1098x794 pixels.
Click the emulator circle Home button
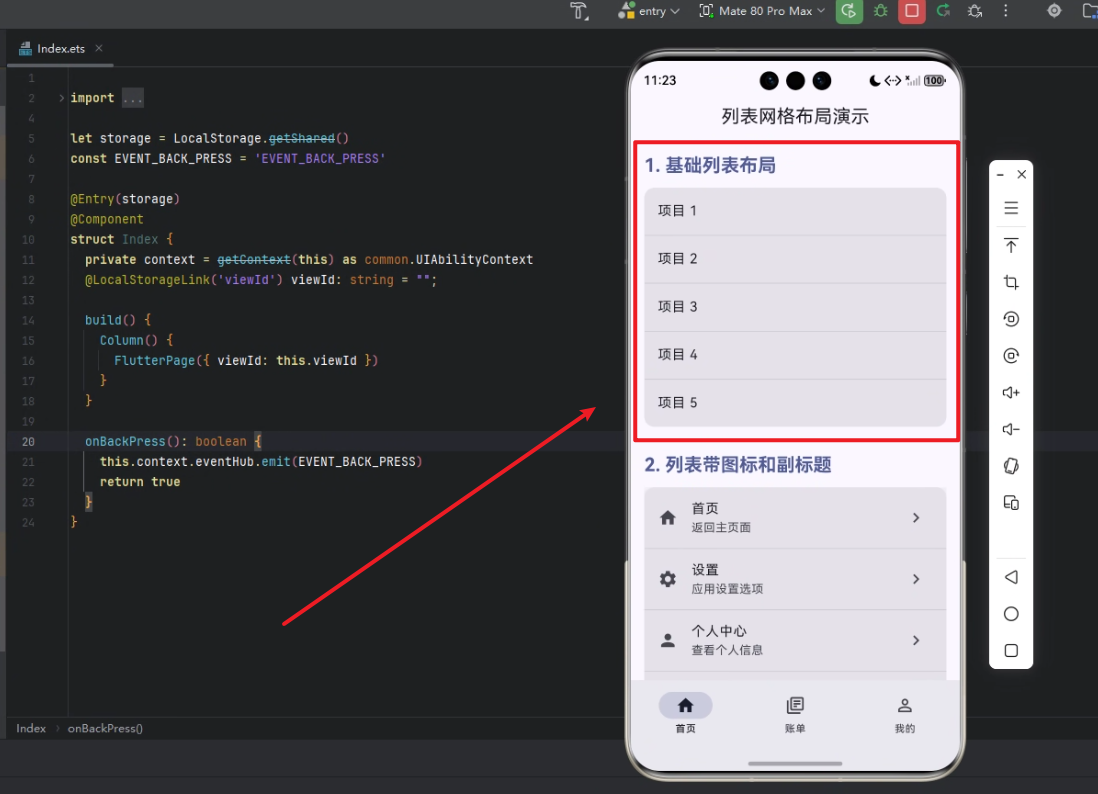[1011, 614]
